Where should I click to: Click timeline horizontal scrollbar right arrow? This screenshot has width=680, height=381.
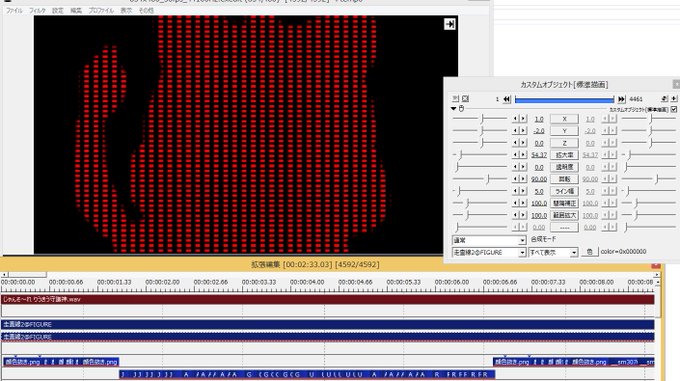(657, 274)
